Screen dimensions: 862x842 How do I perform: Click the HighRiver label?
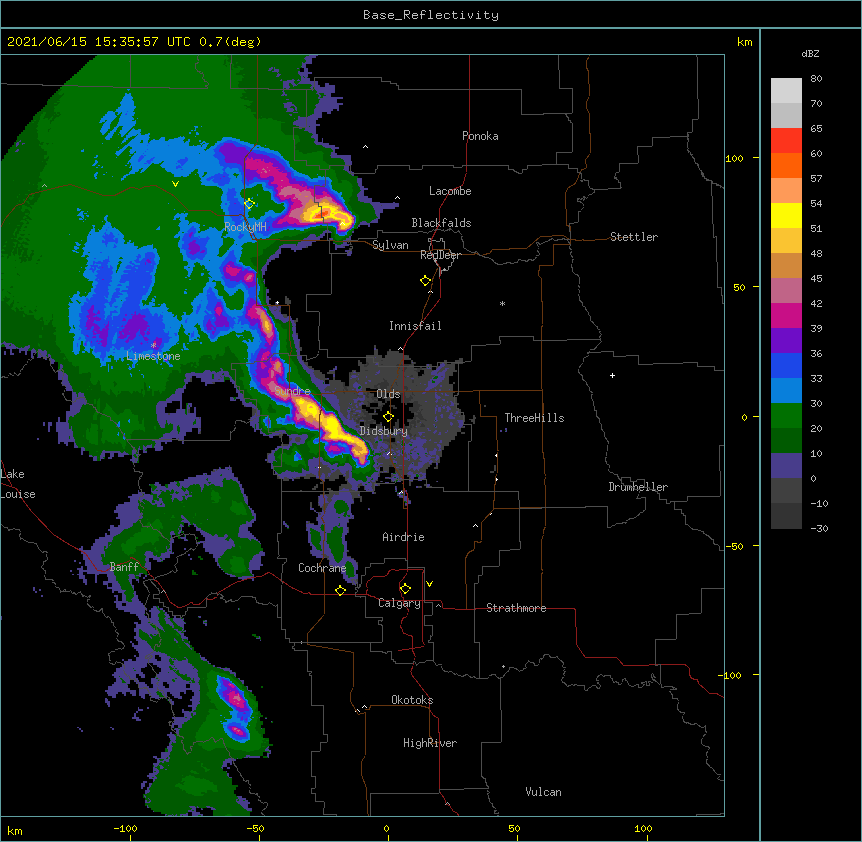click(430, 743)
